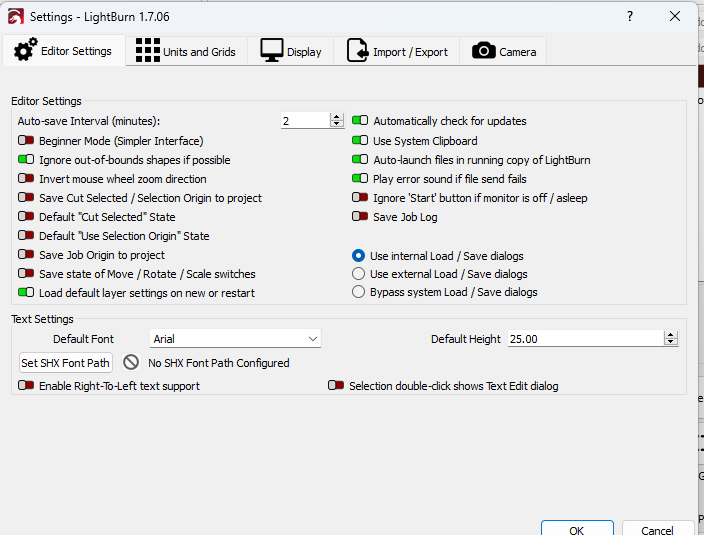Viewport: 704px width, 535px height.
Task: Disable Load default layer settings on new or restart
Action: coord(26,292)
